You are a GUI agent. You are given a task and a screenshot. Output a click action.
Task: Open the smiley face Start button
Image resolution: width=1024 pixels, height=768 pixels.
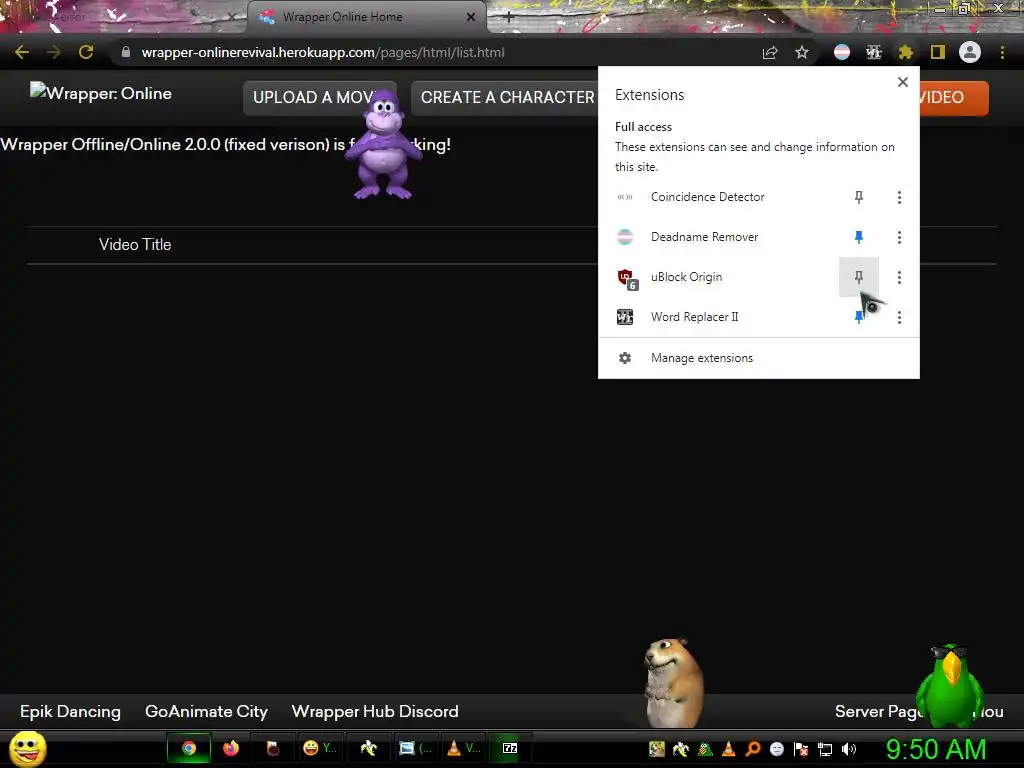click(x=28, y=748)
